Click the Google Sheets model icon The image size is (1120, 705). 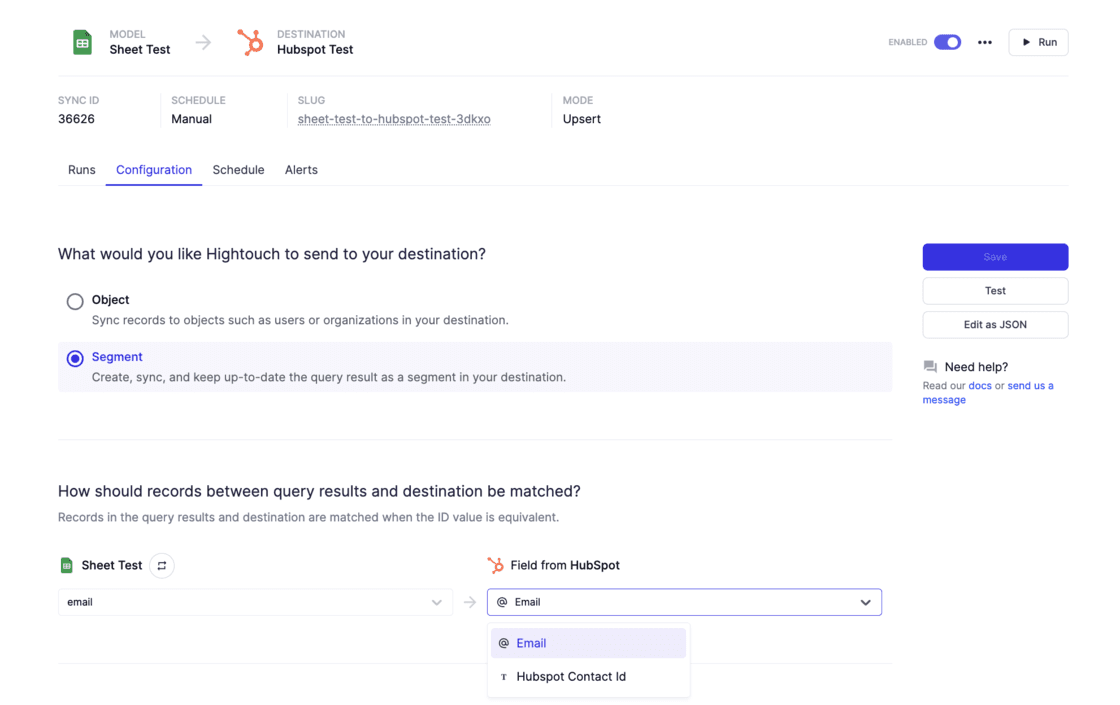(83, 42)
